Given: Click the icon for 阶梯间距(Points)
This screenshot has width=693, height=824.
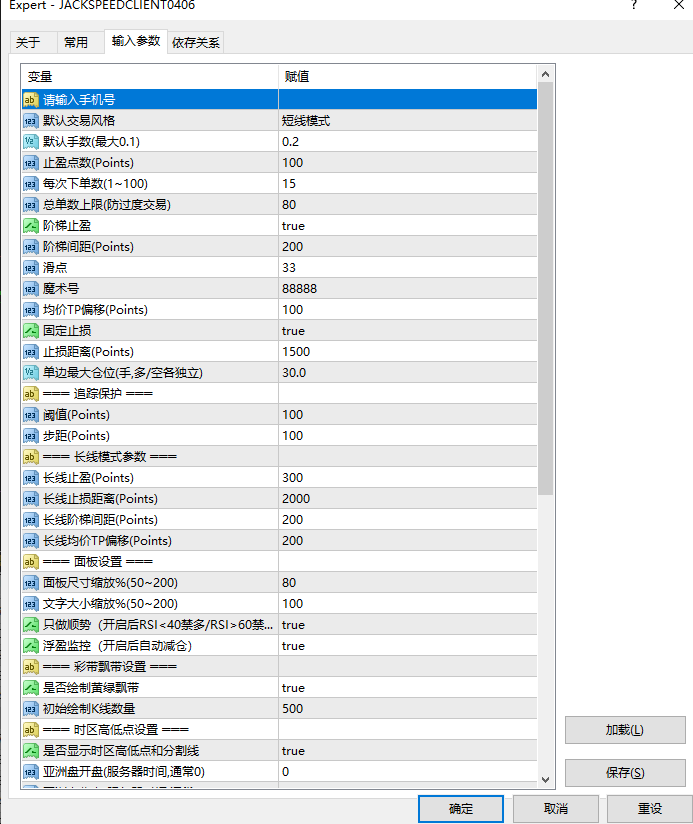Looking at the screenshot, I should [x=30, y=246].
